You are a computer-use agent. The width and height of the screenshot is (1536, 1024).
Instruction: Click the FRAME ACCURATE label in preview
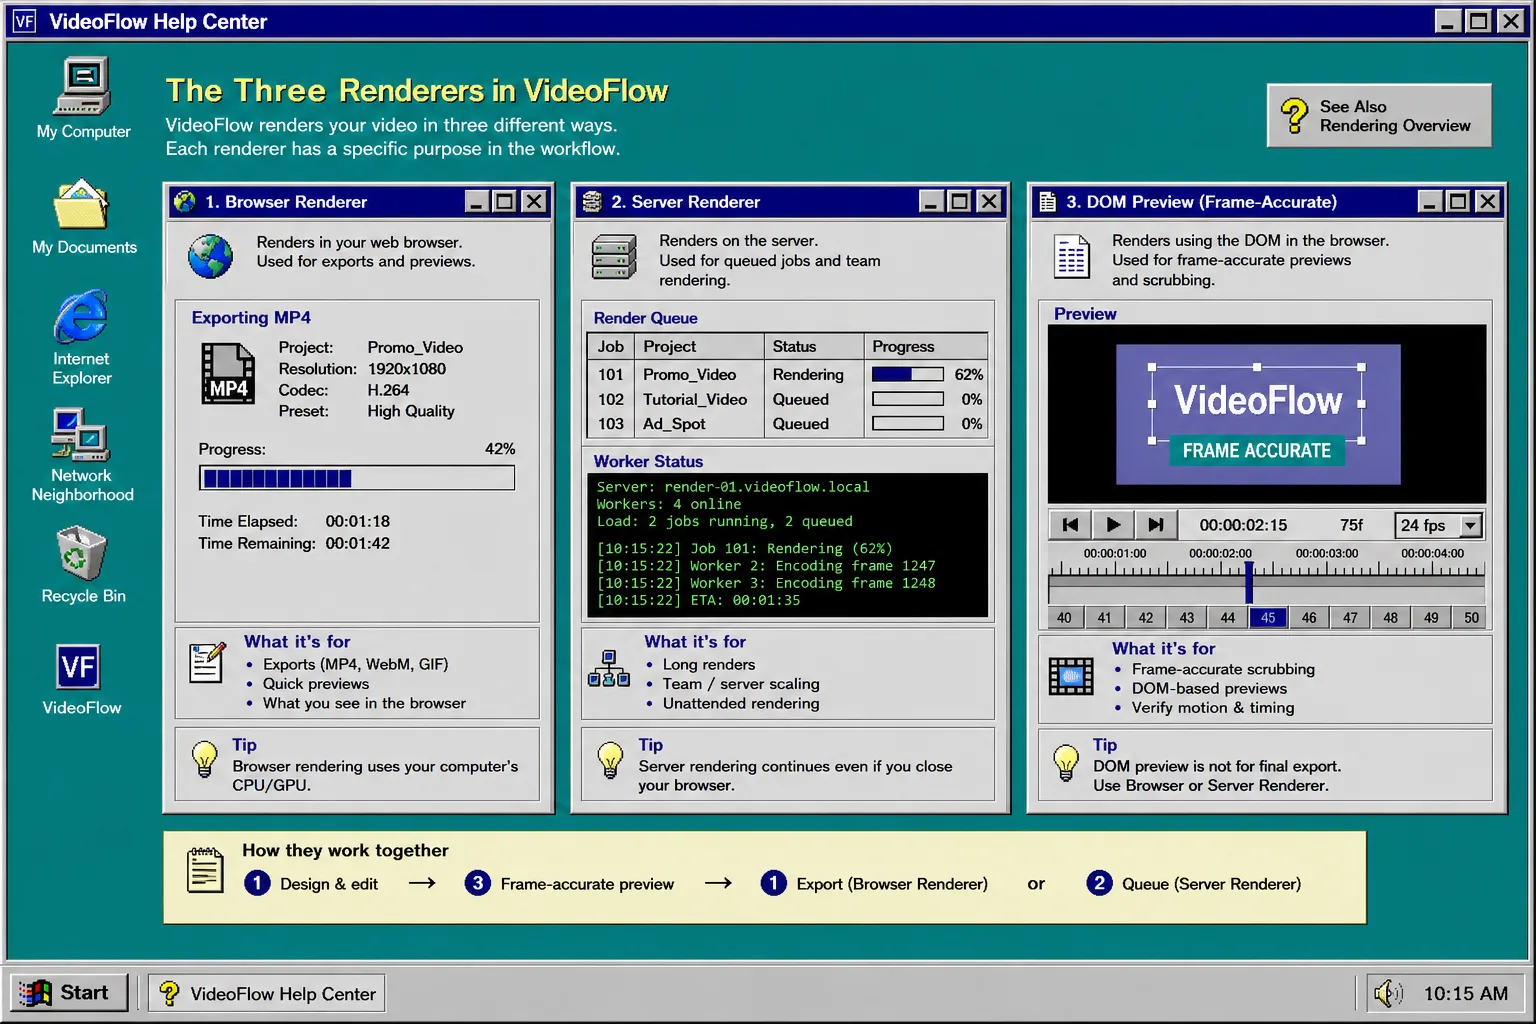1257,451
